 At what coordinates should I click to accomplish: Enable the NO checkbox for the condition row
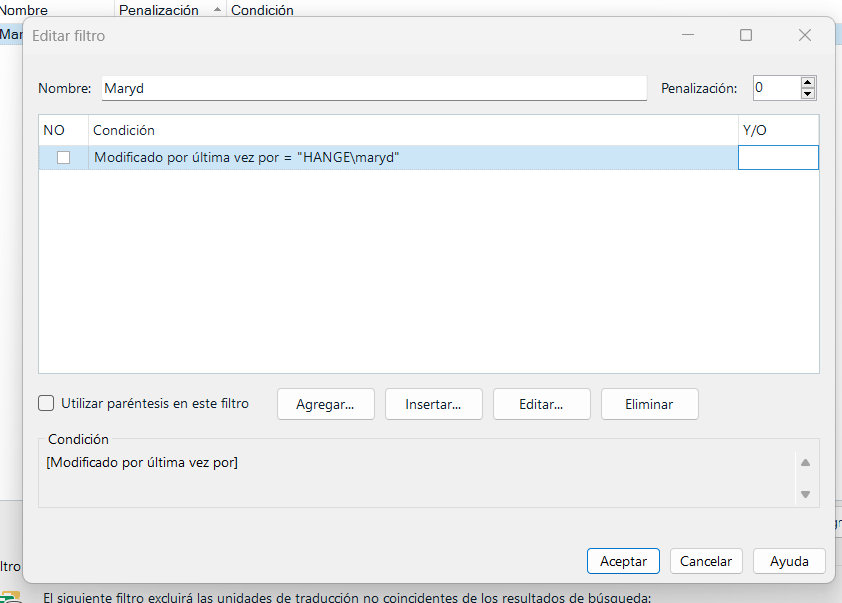64,157
